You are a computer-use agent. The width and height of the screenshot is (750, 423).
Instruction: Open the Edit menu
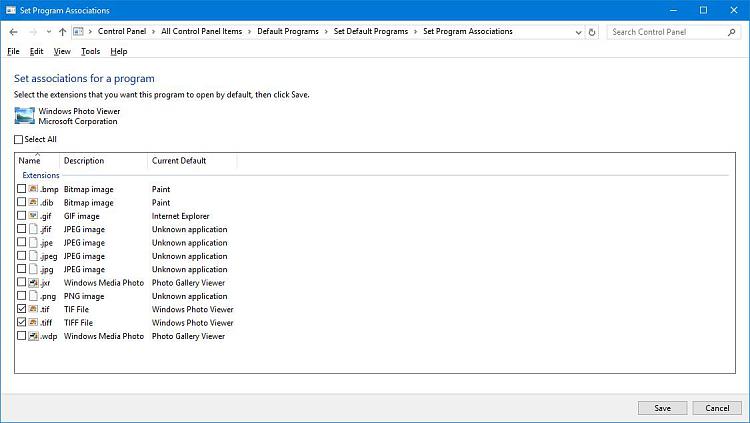tap(36, 51)
